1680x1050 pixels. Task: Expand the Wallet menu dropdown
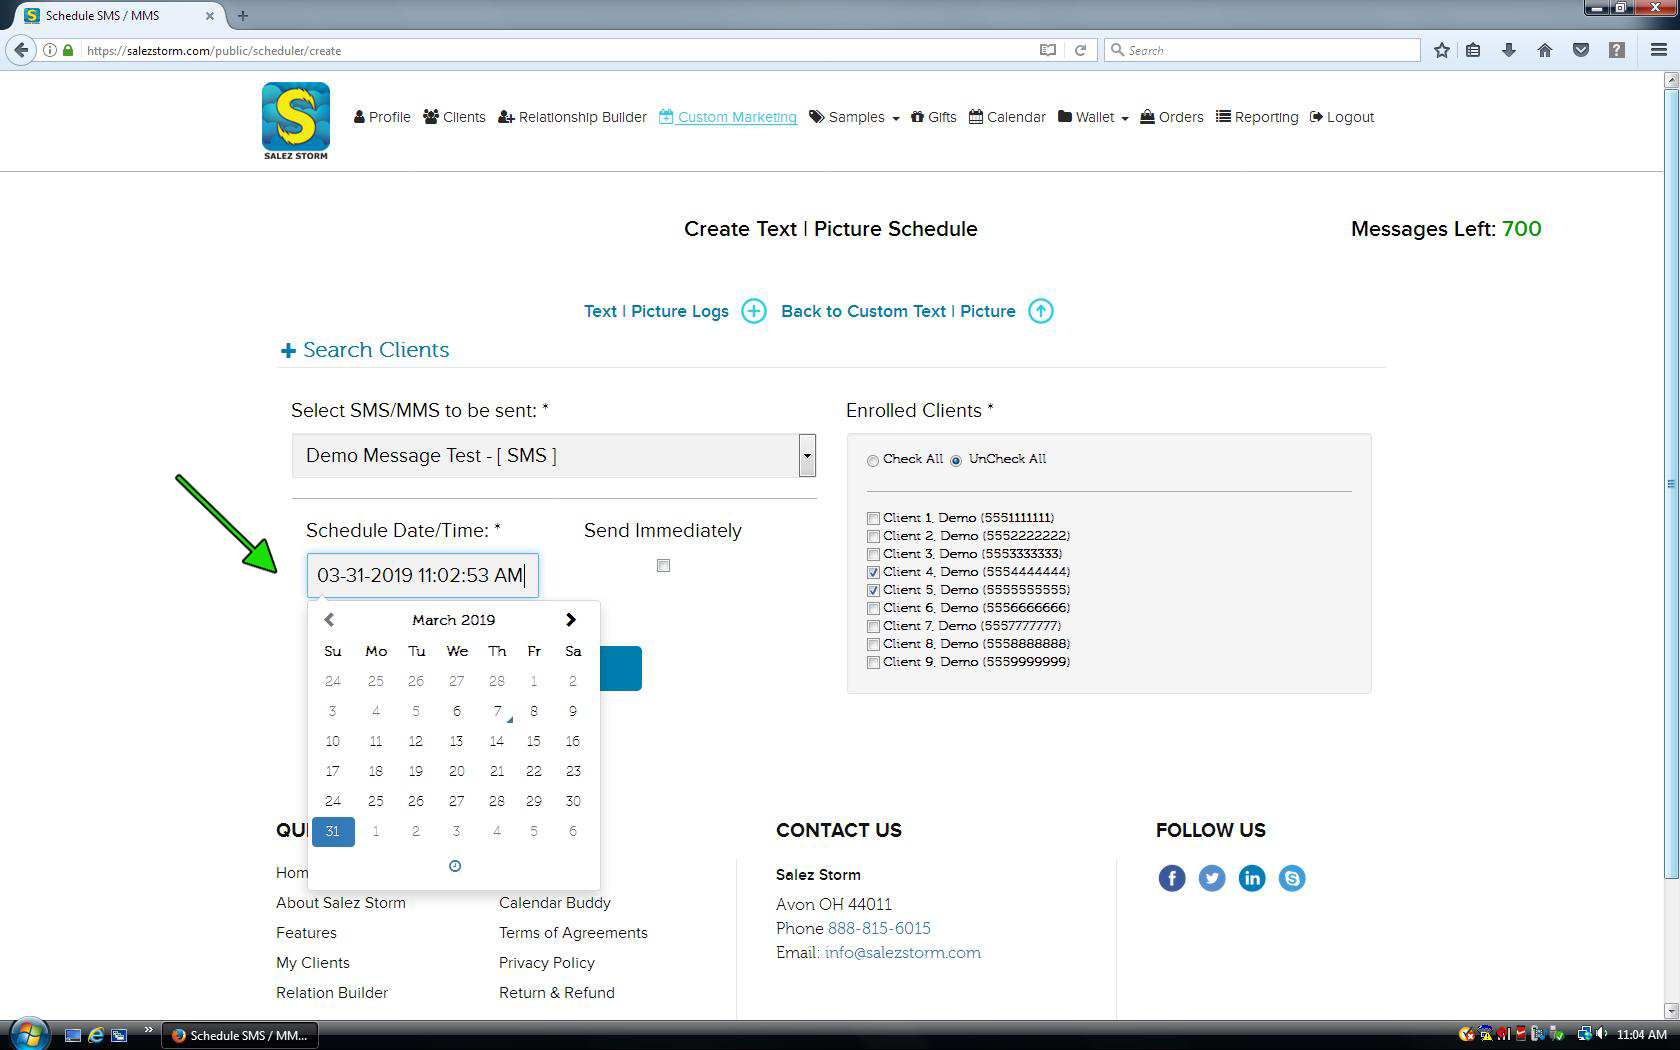coord(1094,117)
